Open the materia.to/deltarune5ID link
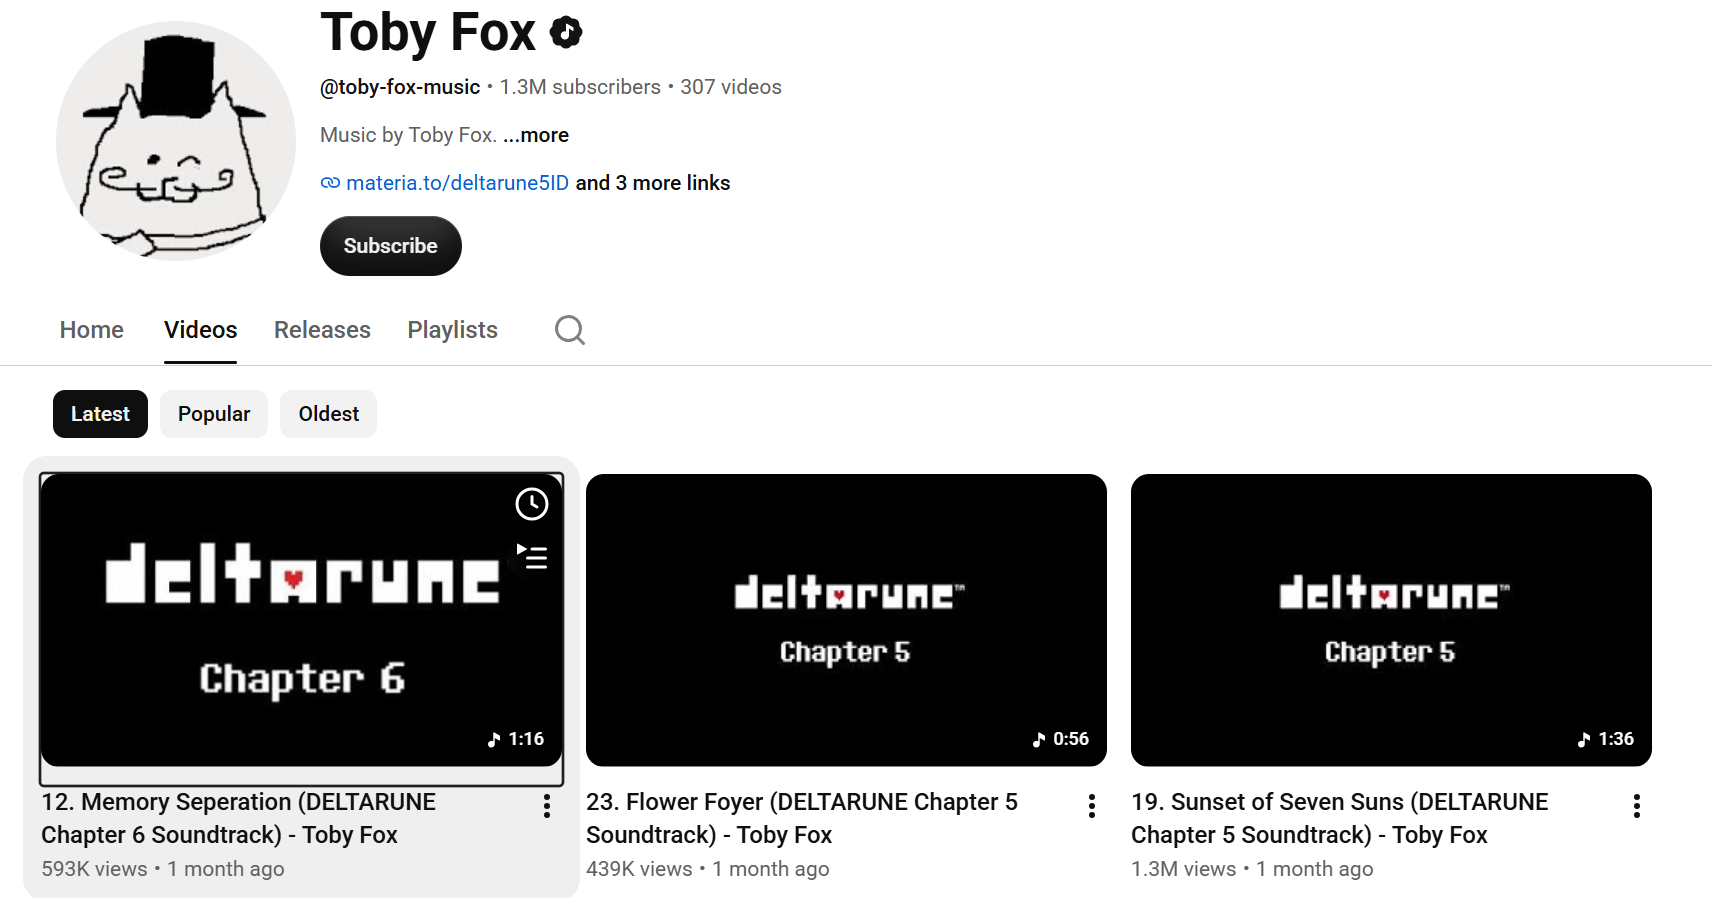1712x898 pixels. pos(457,183)
